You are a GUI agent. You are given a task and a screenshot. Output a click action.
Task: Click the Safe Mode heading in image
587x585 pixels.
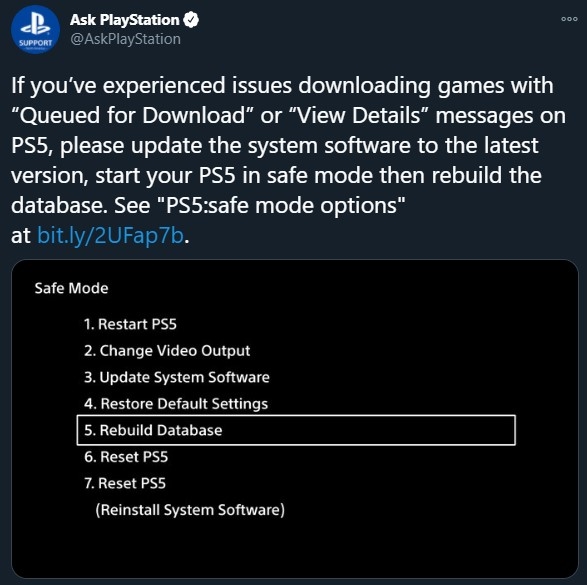pos(72,288)
